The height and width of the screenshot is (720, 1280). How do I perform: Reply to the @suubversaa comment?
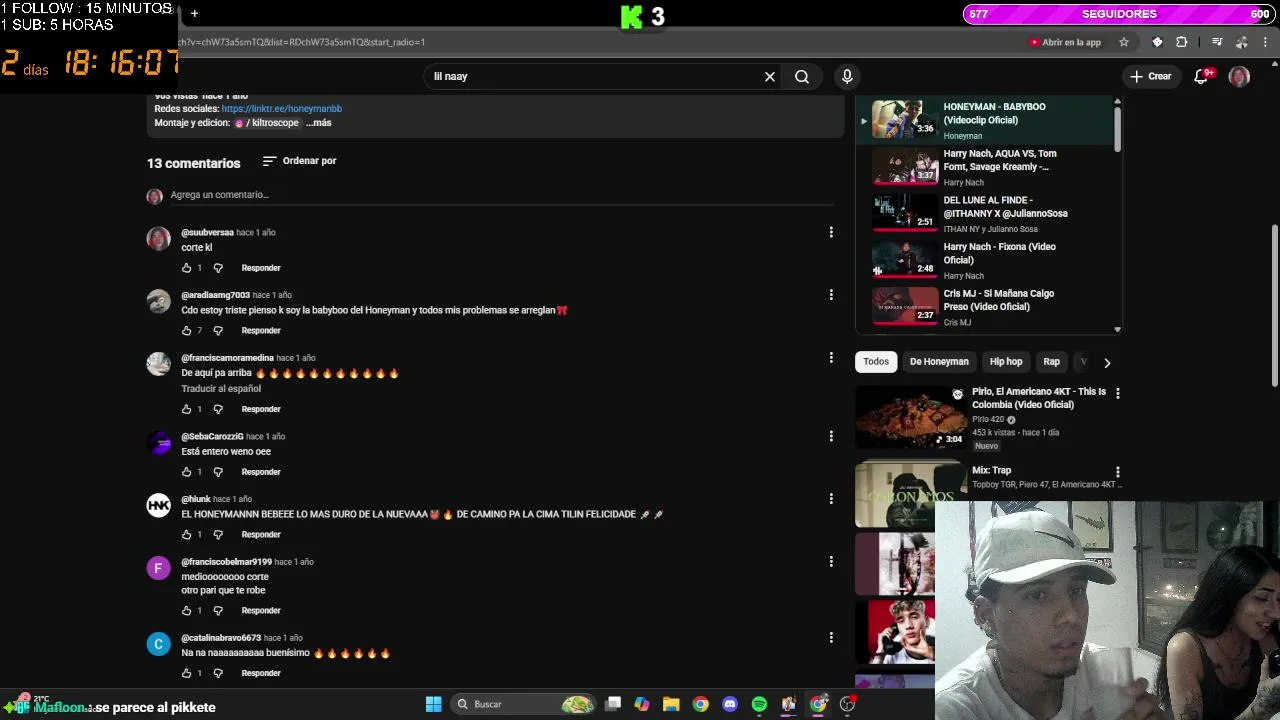tap(261, 268)
